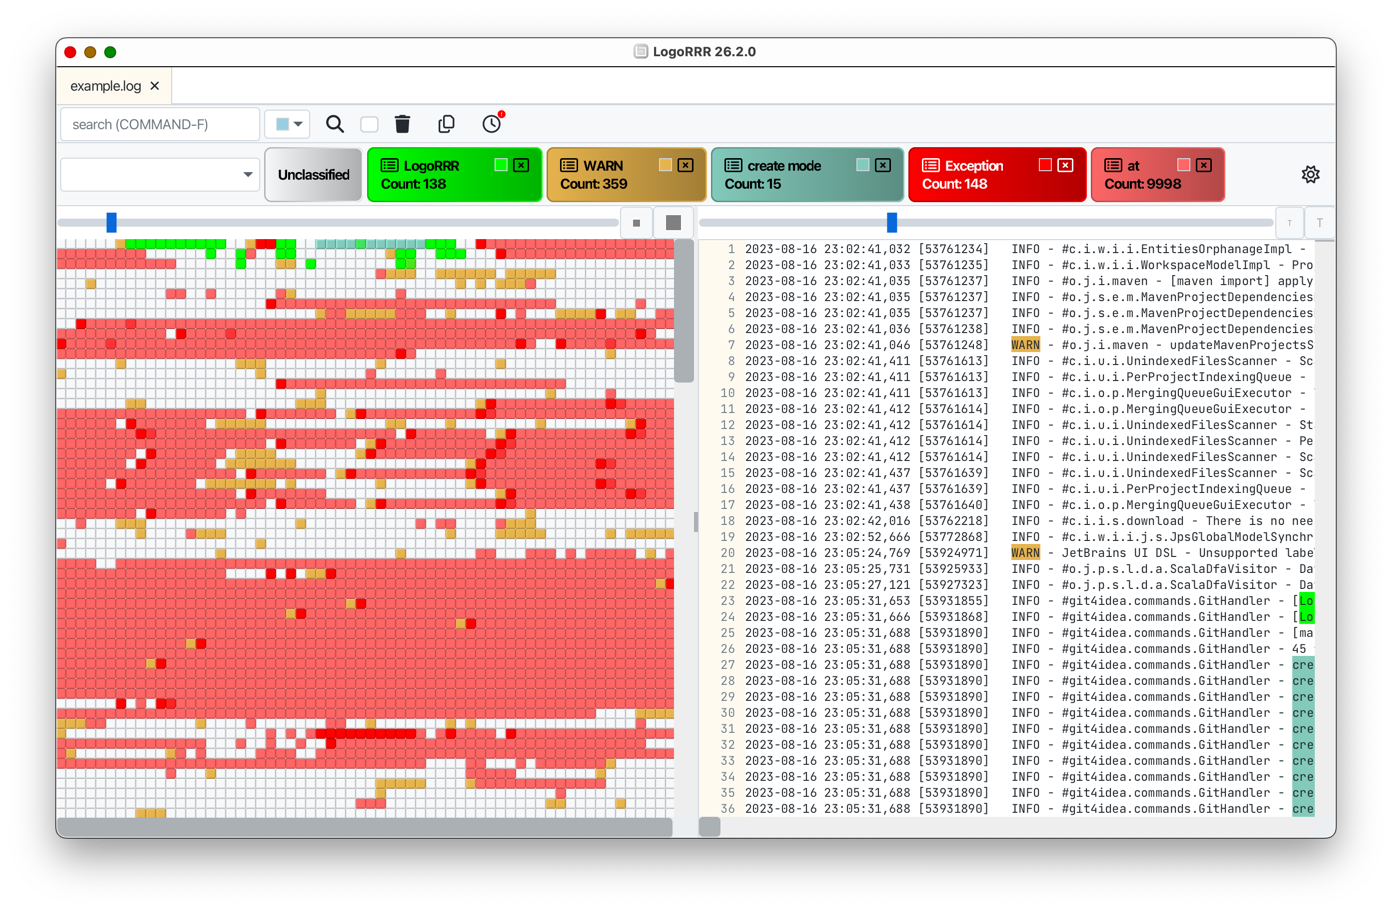Toggle the Exception Count: 148 filter
1392x912 pixels.
click(x=997, y=175)
